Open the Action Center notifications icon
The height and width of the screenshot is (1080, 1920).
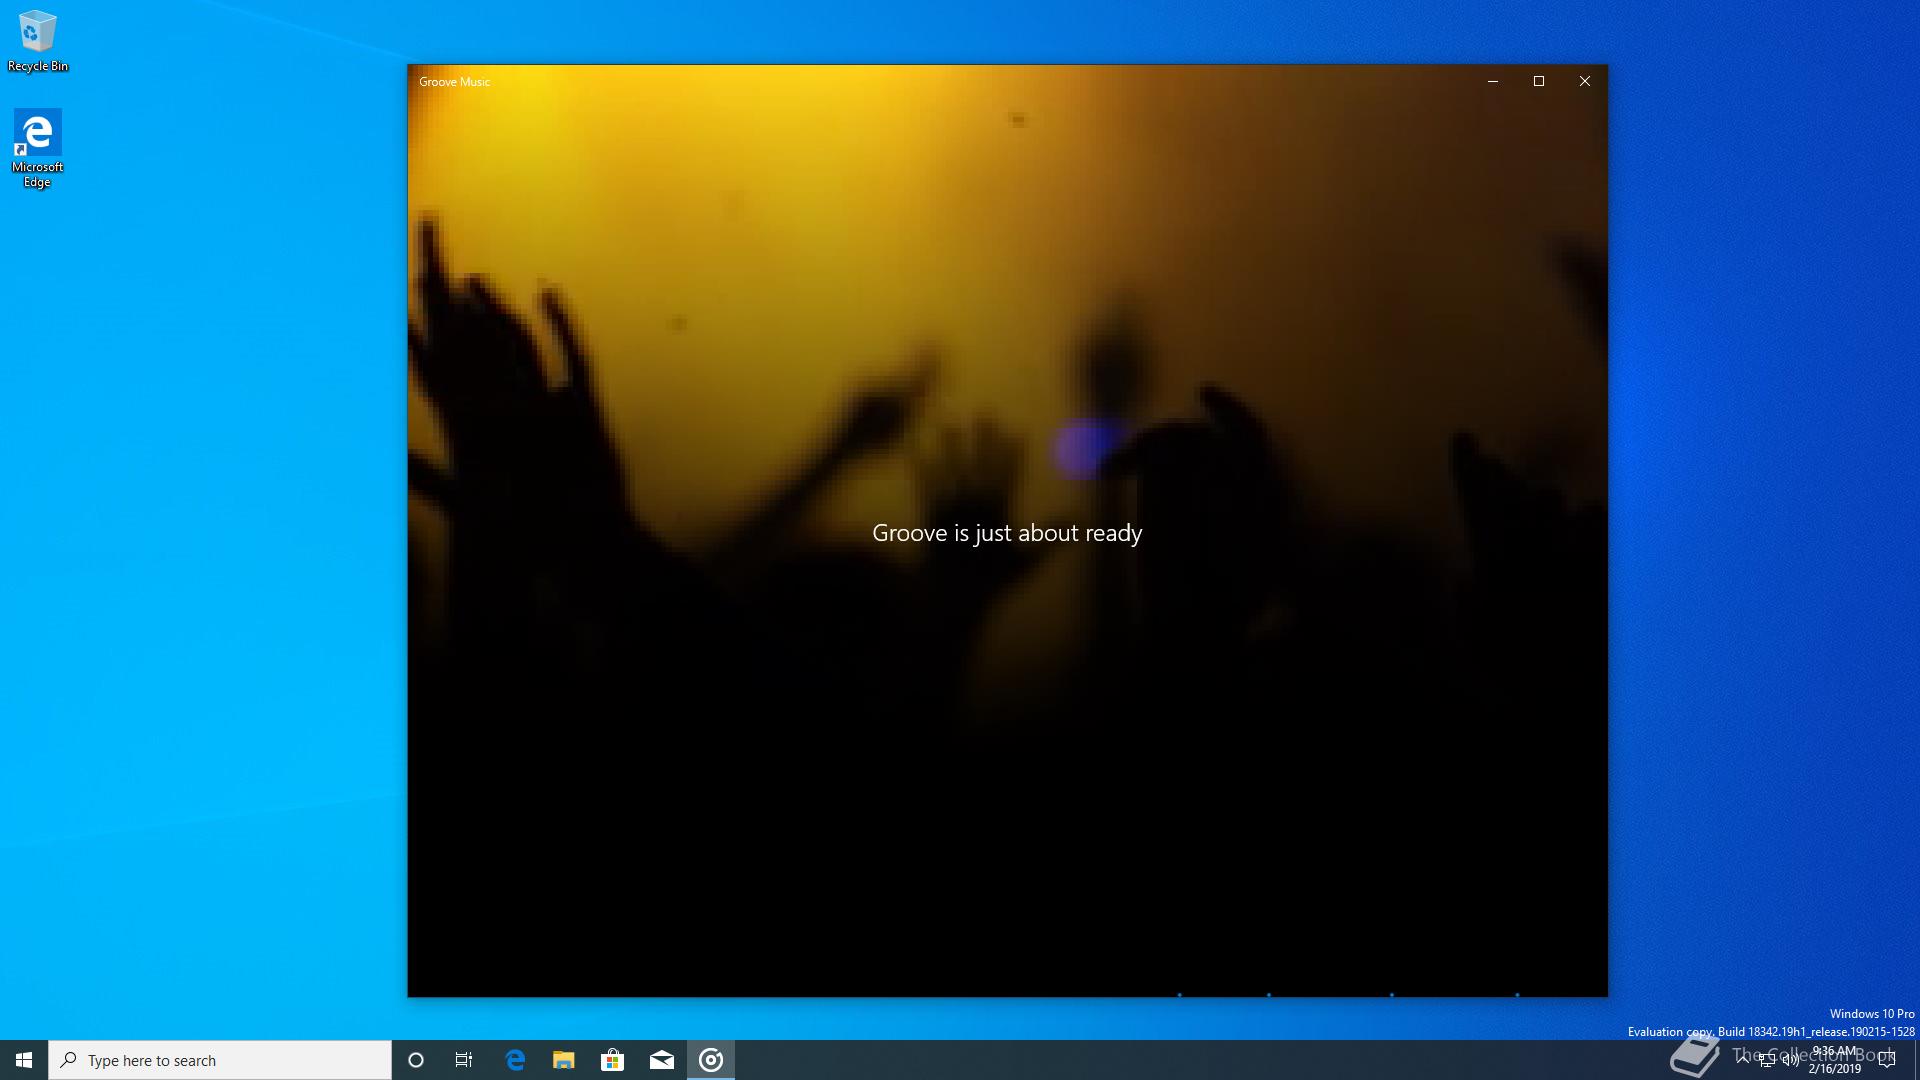1887,1060
